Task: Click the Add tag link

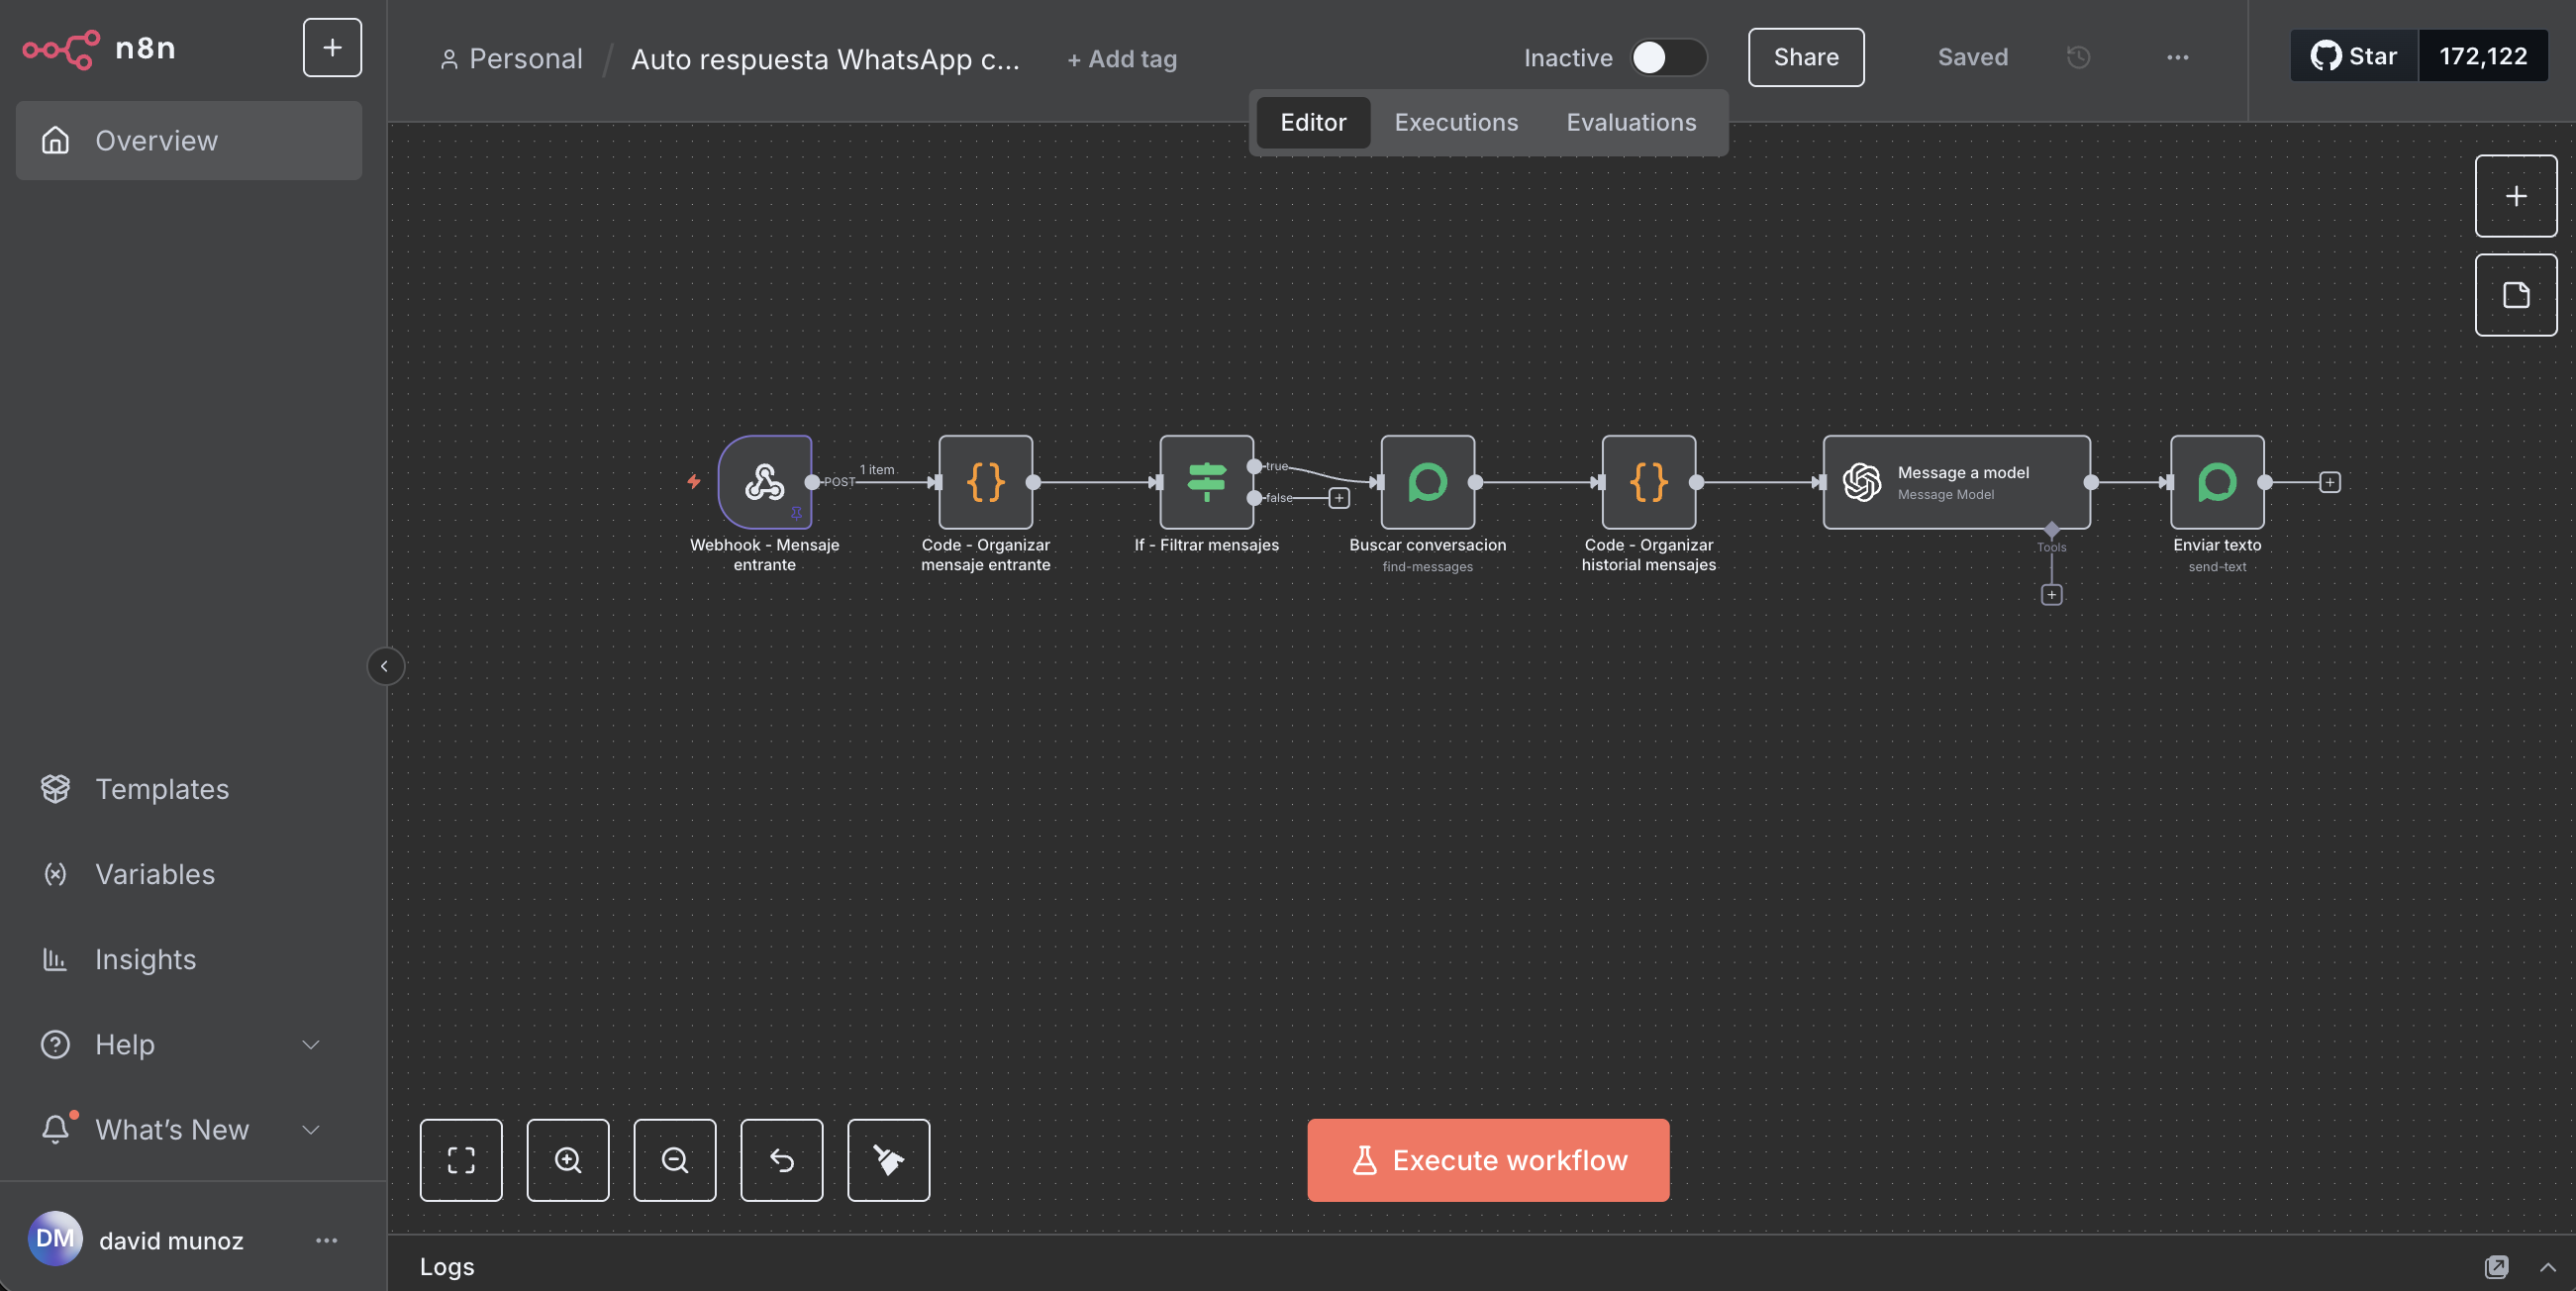Action: point(1121,59)
